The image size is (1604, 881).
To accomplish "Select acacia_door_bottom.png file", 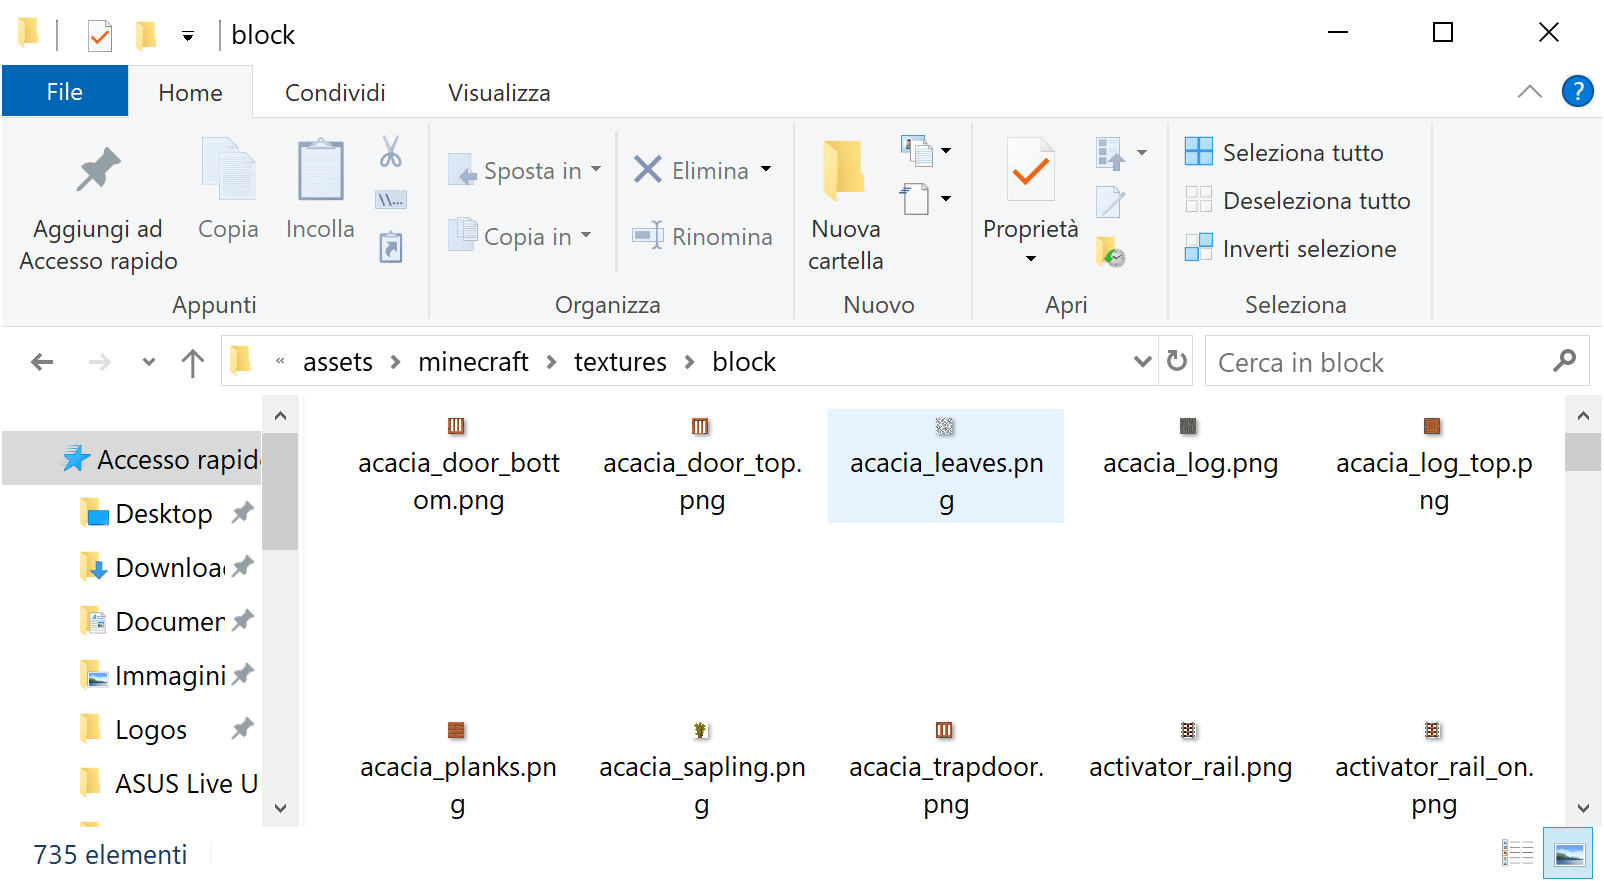I will click(x=458, y=466).
